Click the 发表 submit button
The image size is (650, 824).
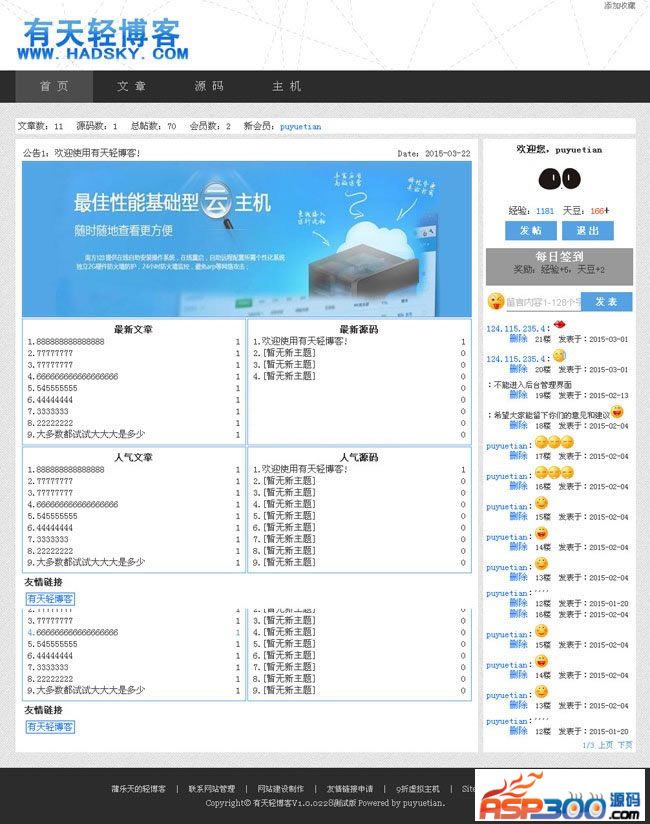pyautogui.click(x=606, y=302)
